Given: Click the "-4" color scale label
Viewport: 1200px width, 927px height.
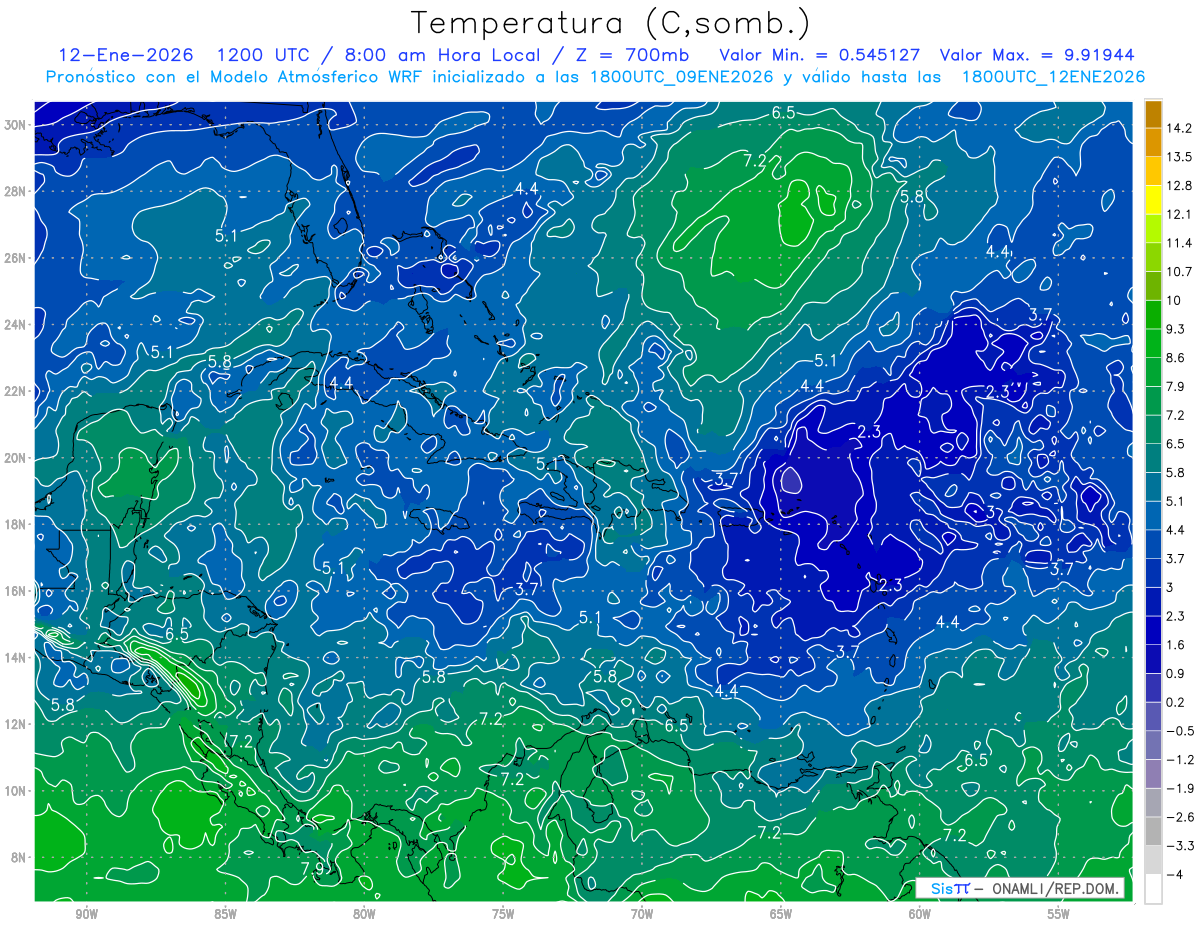Looking at the screenshot, I should click(1174, 874).
